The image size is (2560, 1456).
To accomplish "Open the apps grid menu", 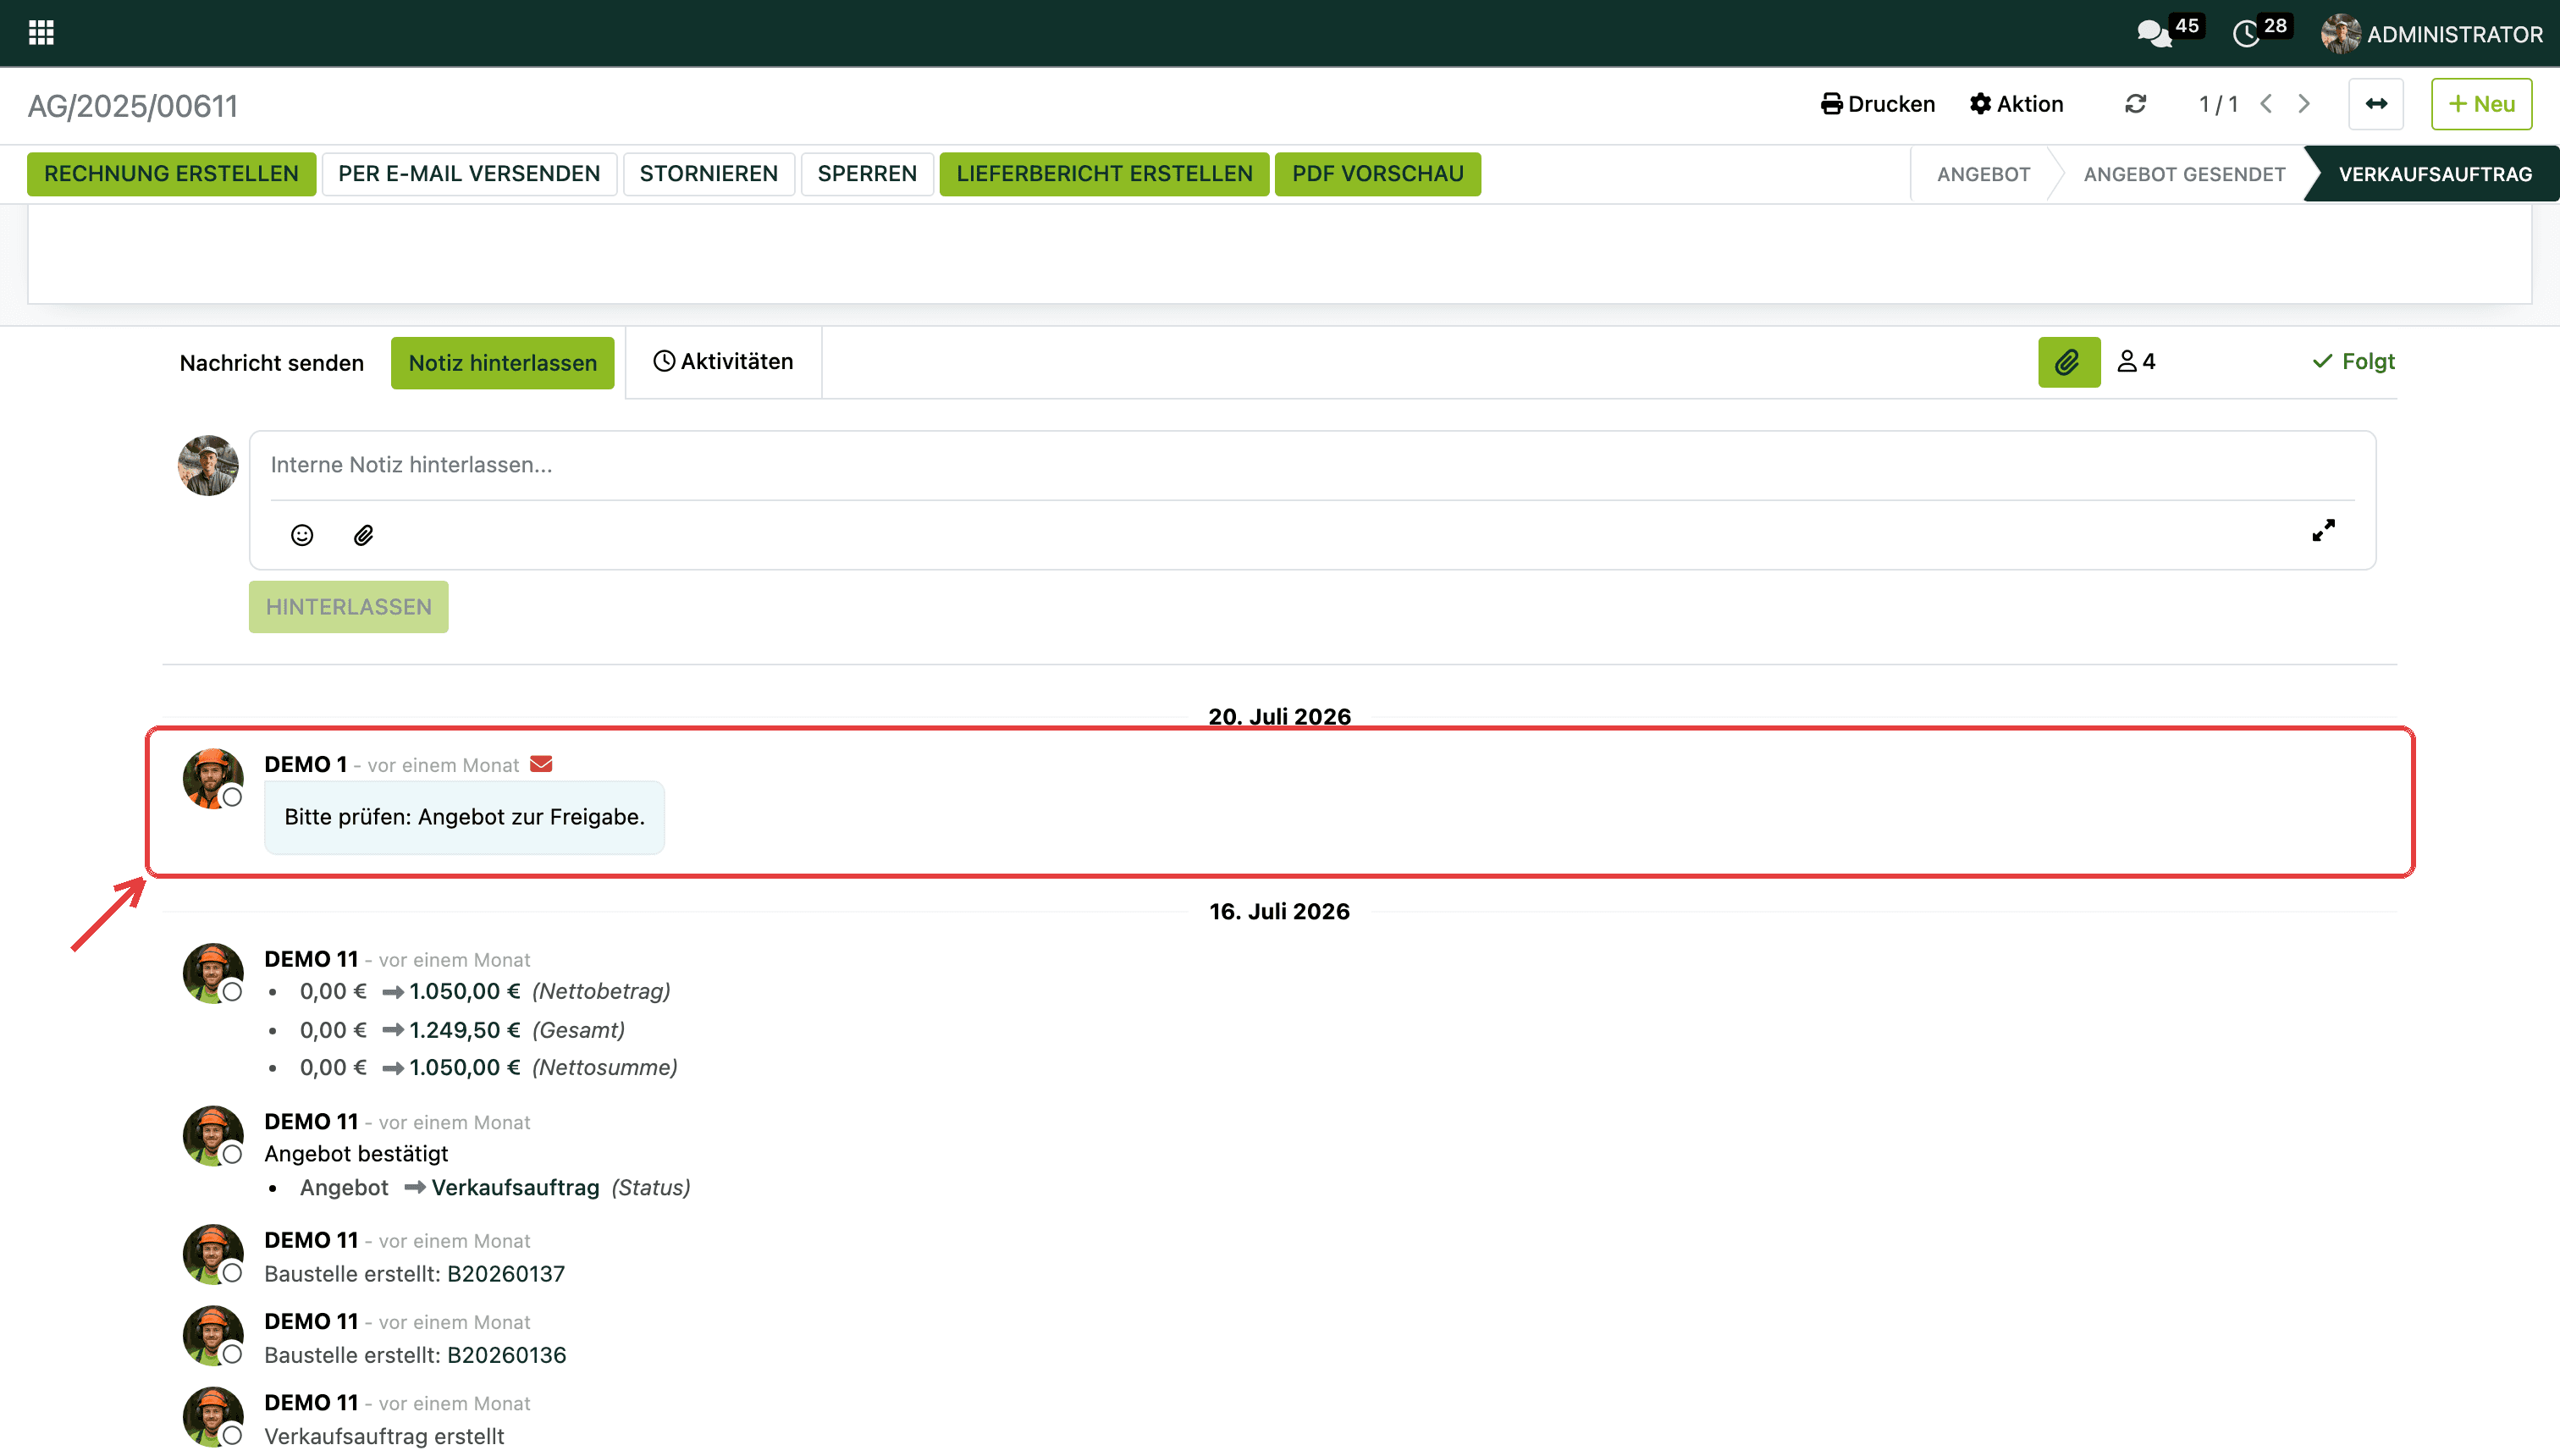I will (41, 33).
